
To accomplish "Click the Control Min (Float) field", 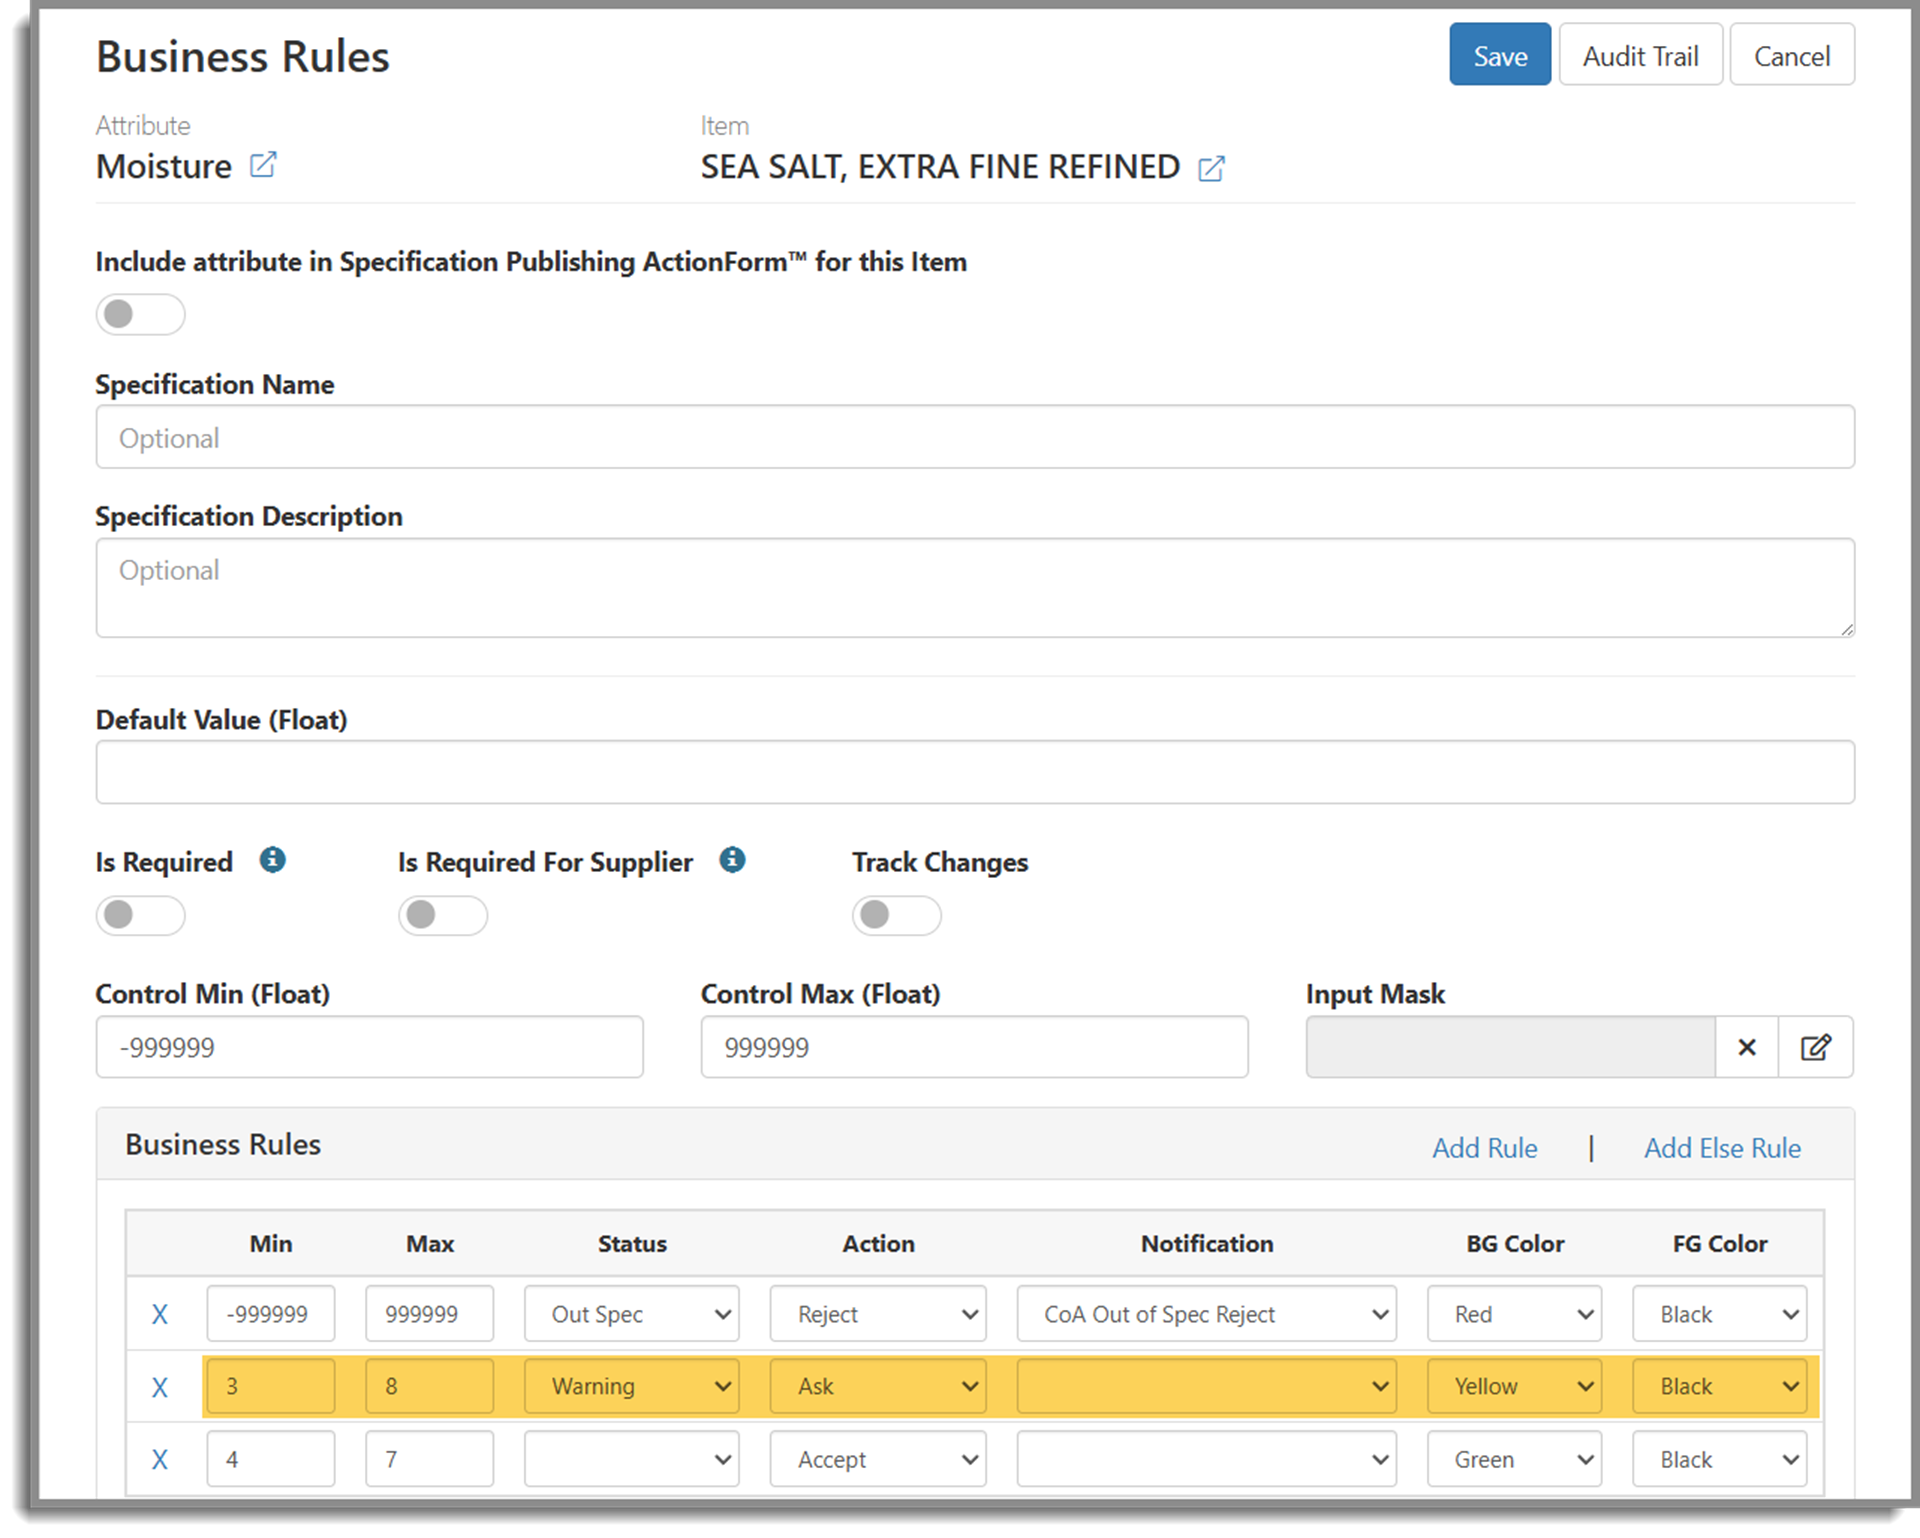I will tap(369, 1047).
